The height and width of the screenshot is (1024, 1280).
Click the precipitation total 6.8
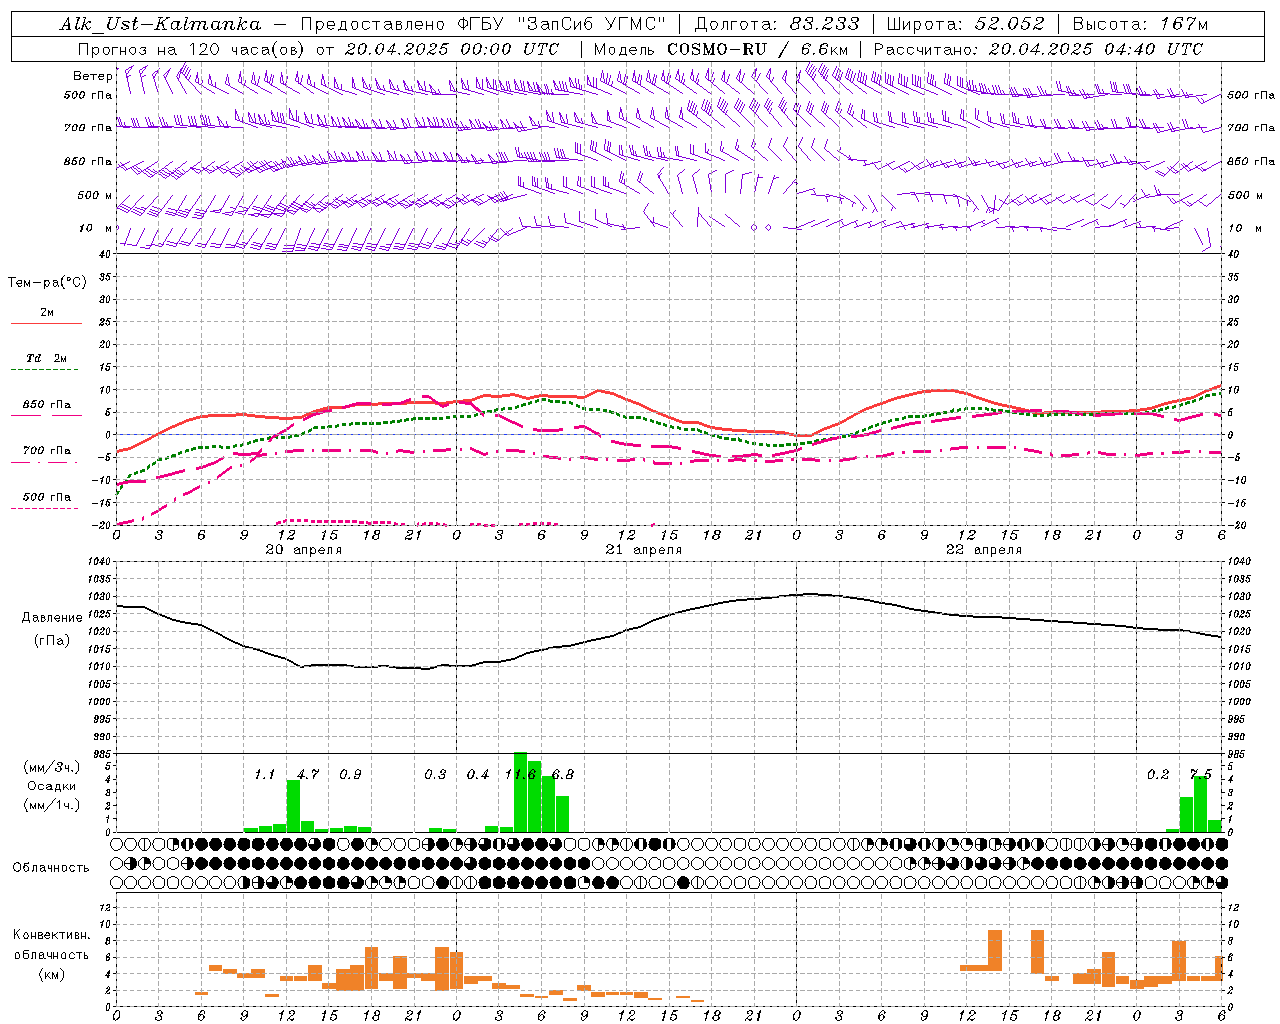point(563,775)
